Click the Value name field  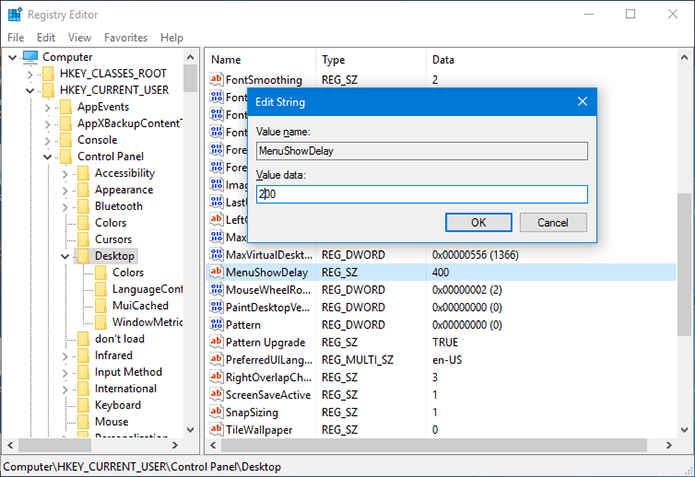(422, 151)
